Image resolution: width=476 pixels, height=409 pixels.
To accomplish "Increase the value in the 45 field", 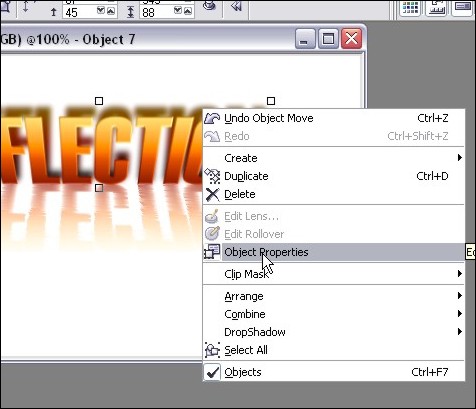I will 111,11.
